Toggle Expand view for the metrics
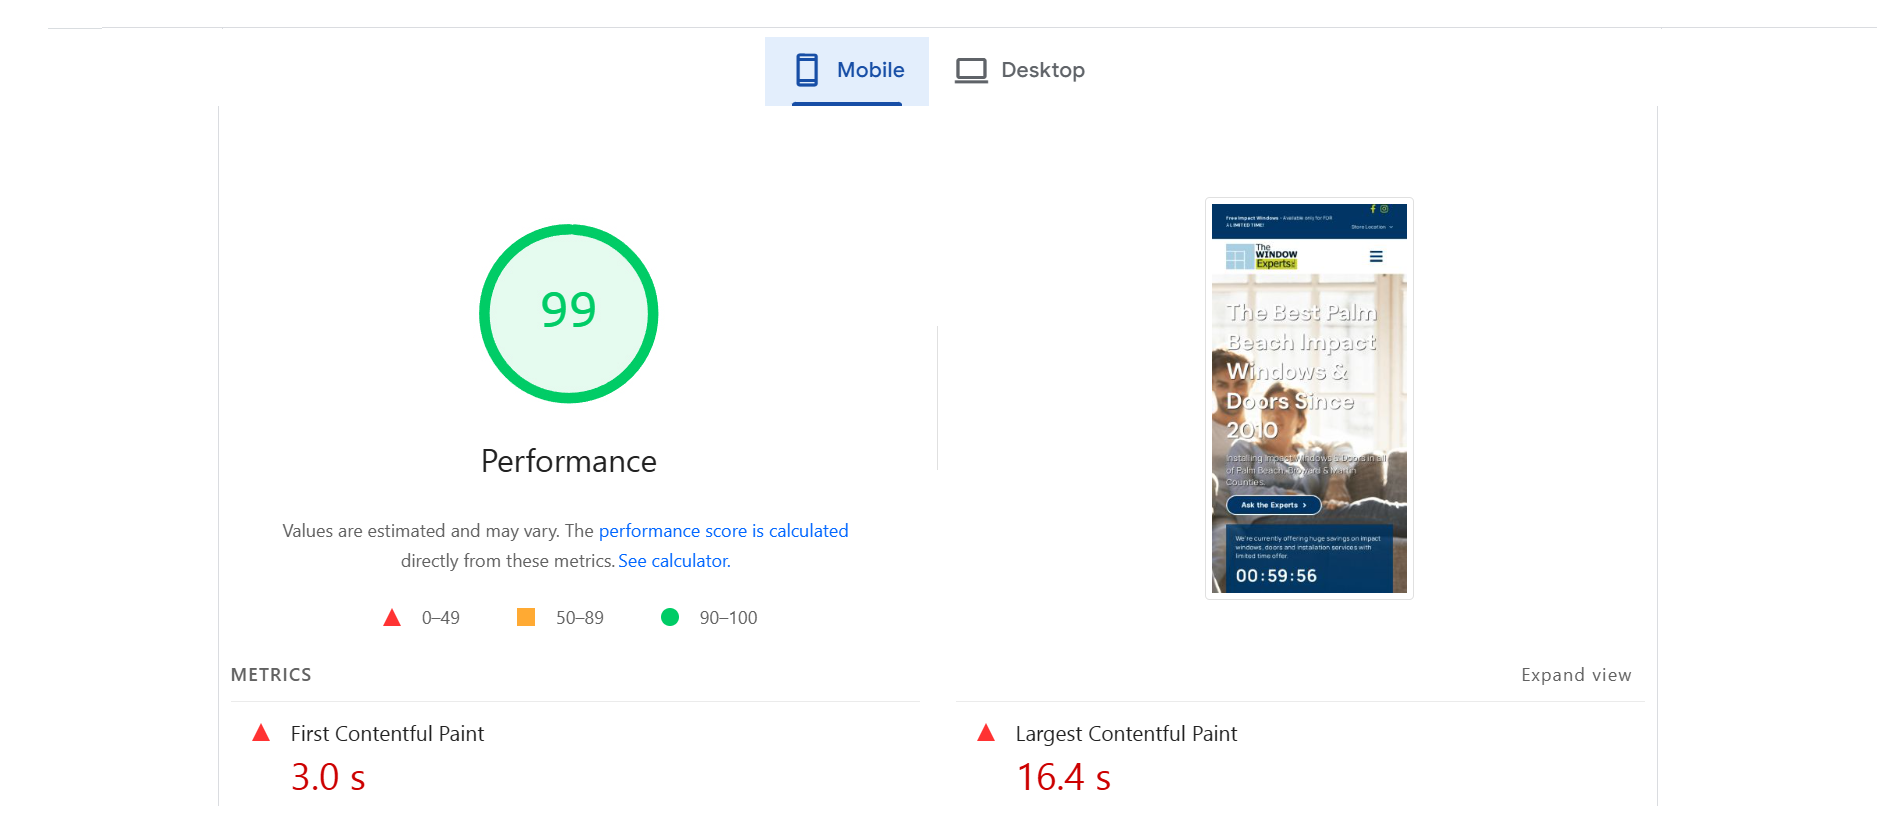Screen dimensions: 1899x830 [1575, 675]
